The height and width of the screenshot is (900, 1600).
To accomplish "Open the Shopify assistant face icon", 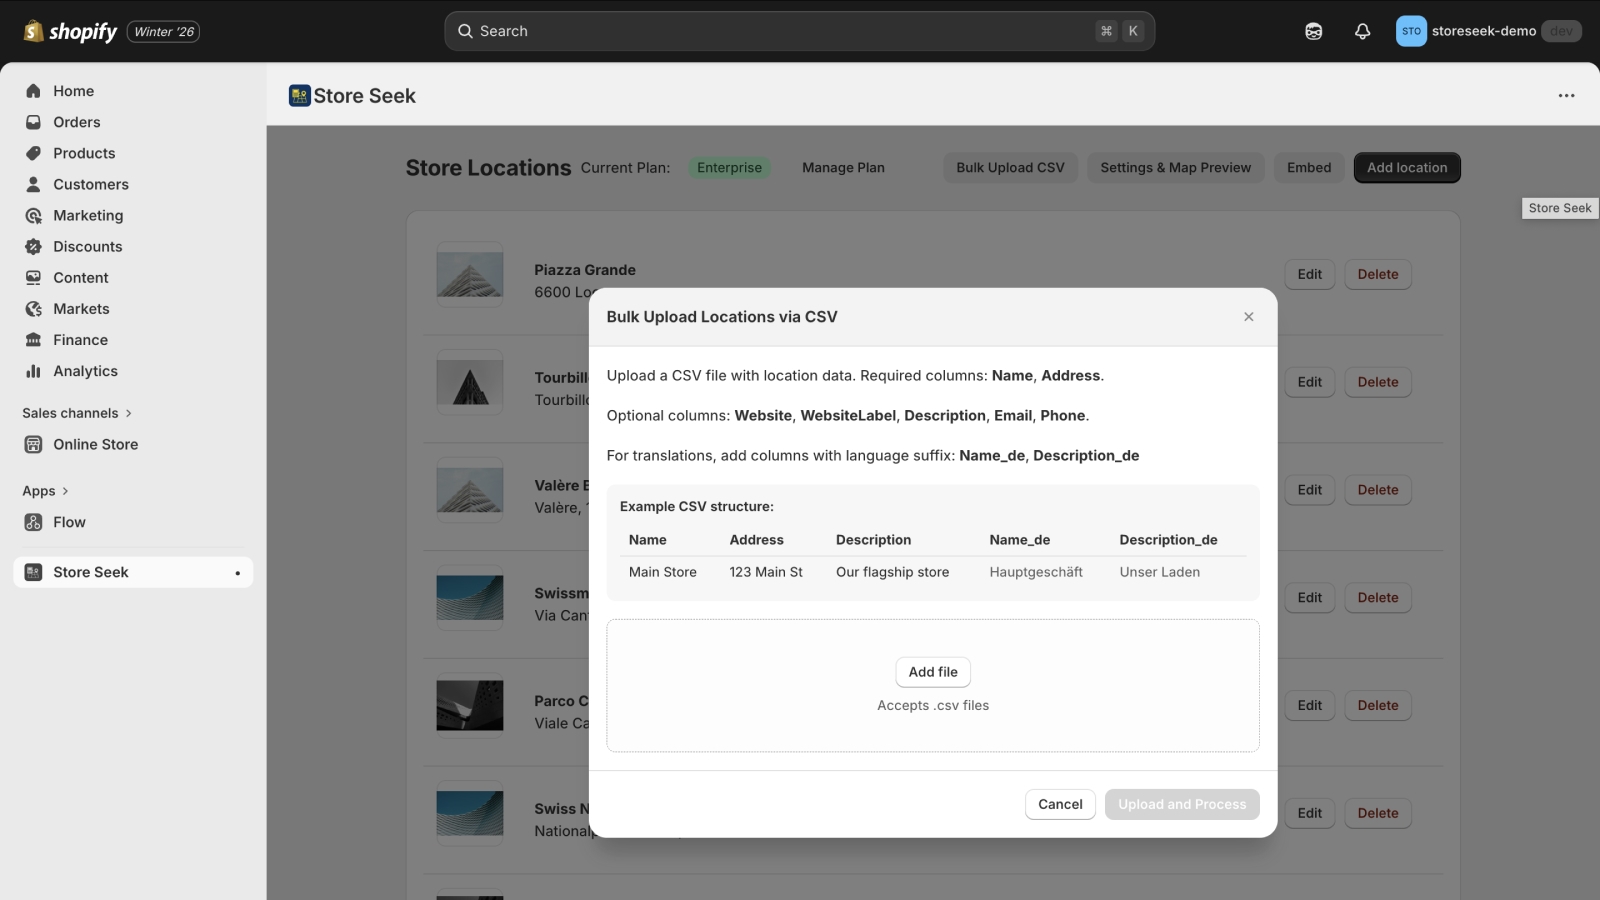I will pyautogui.click(x=1312, y=31).
